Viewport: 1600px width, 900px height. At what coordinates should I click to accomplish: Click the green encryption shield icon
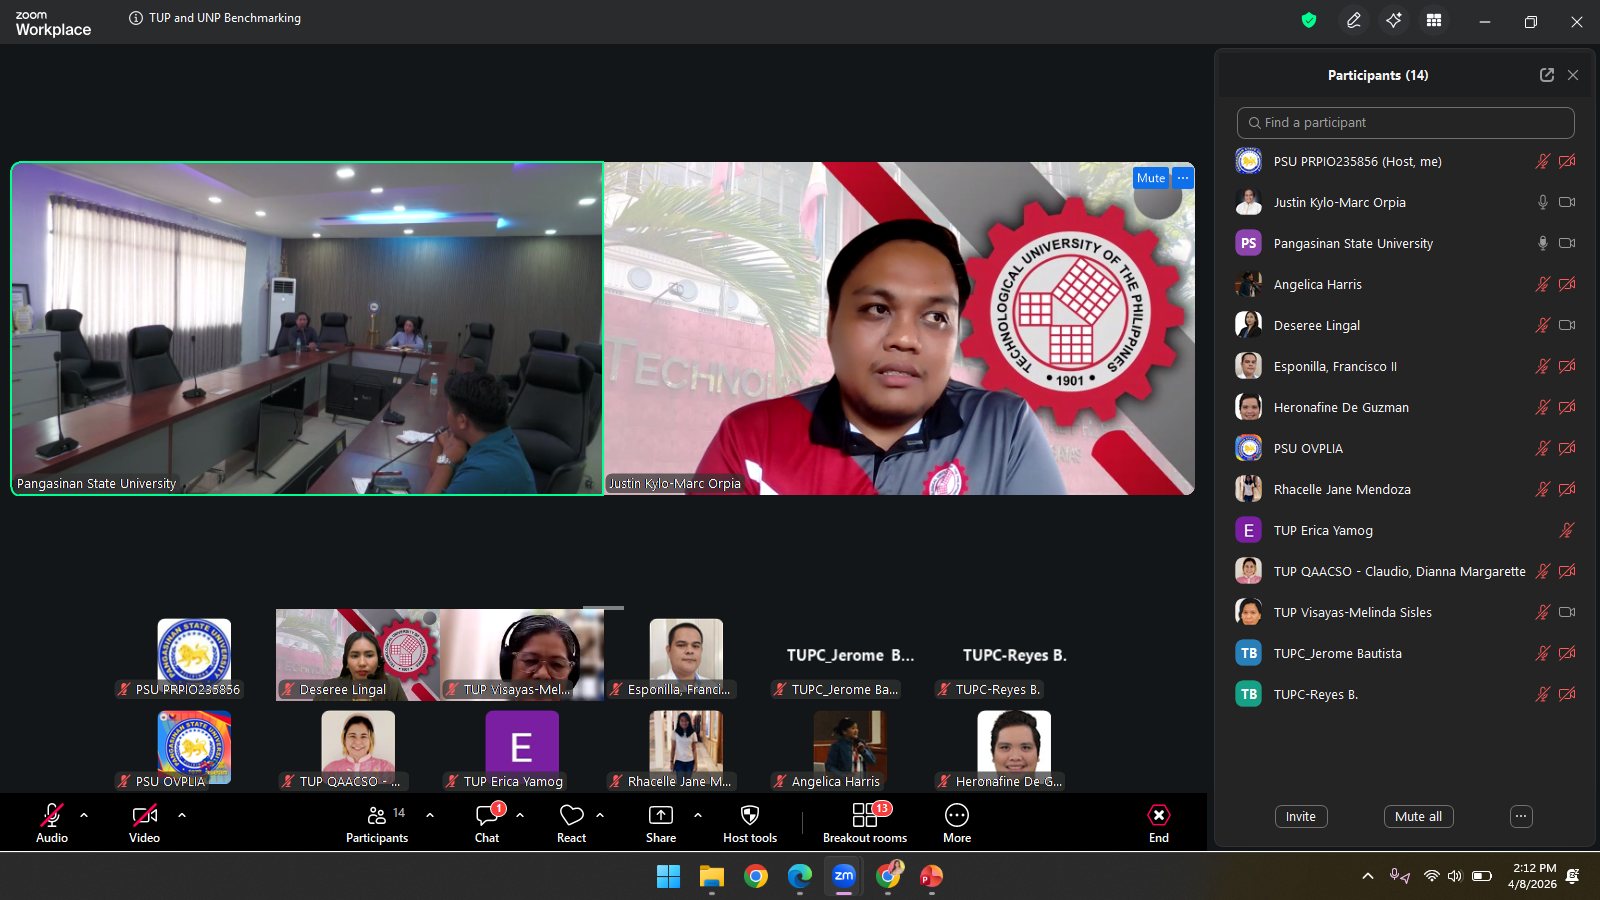(1308, 21)
